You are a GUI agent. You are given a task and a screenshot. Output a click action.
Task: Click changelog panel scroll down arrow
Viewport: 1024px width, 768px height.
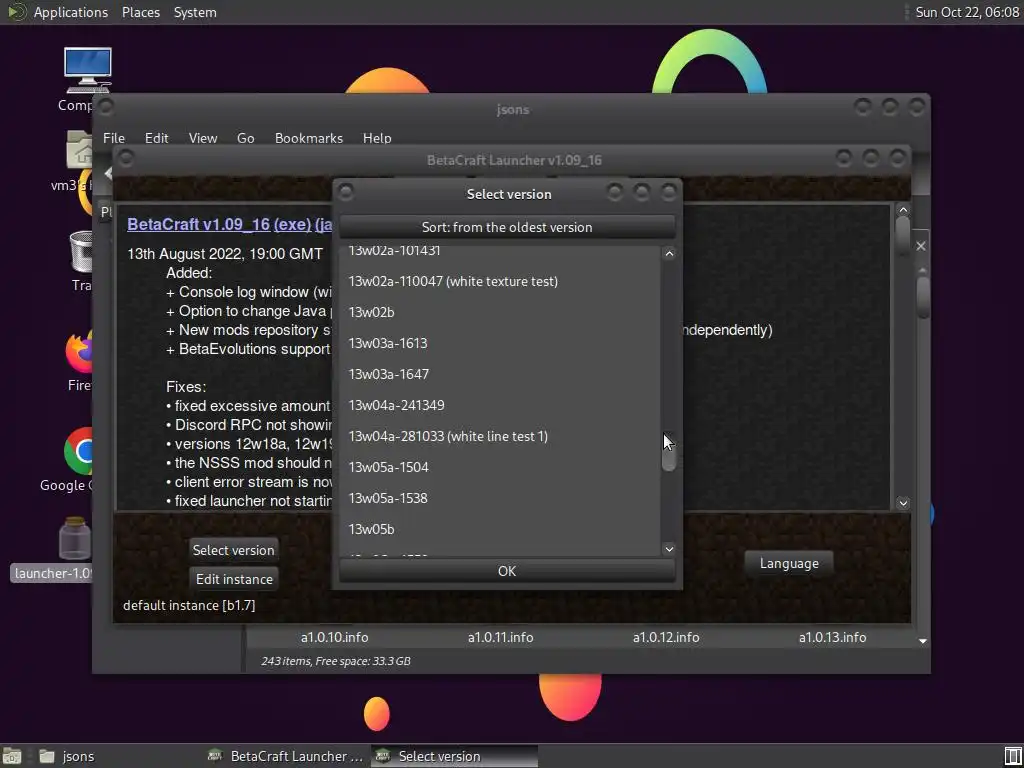coord(903,503)
